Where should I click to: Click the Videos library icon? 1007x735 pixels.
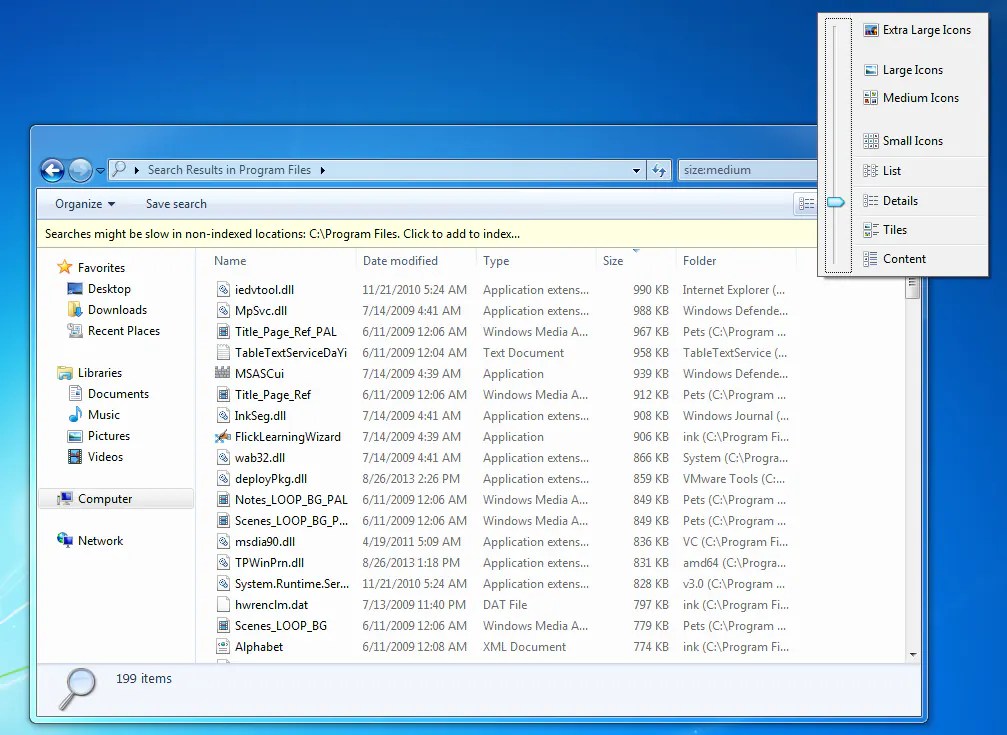83,456
